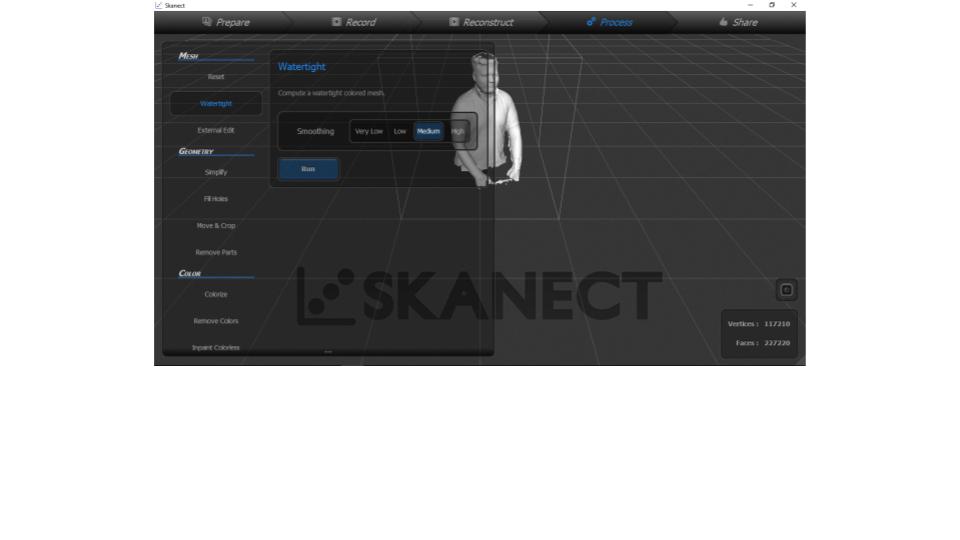
Task: Select the Process tab
Action: (x=609, y=22)
